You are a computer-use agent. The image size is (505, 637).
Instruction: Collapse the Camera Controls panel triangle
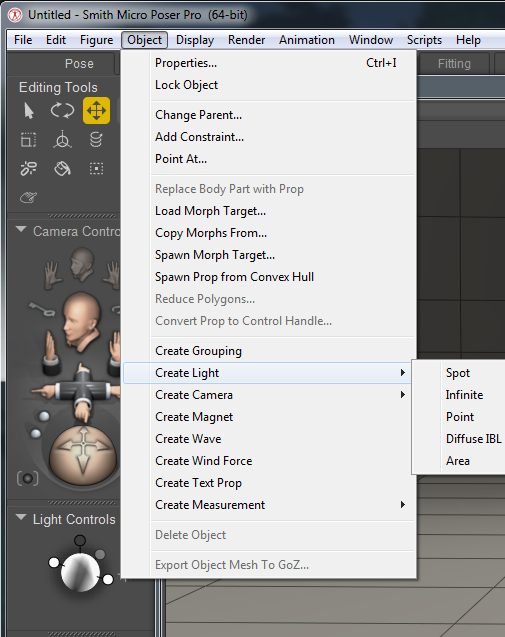coord(21,230)
